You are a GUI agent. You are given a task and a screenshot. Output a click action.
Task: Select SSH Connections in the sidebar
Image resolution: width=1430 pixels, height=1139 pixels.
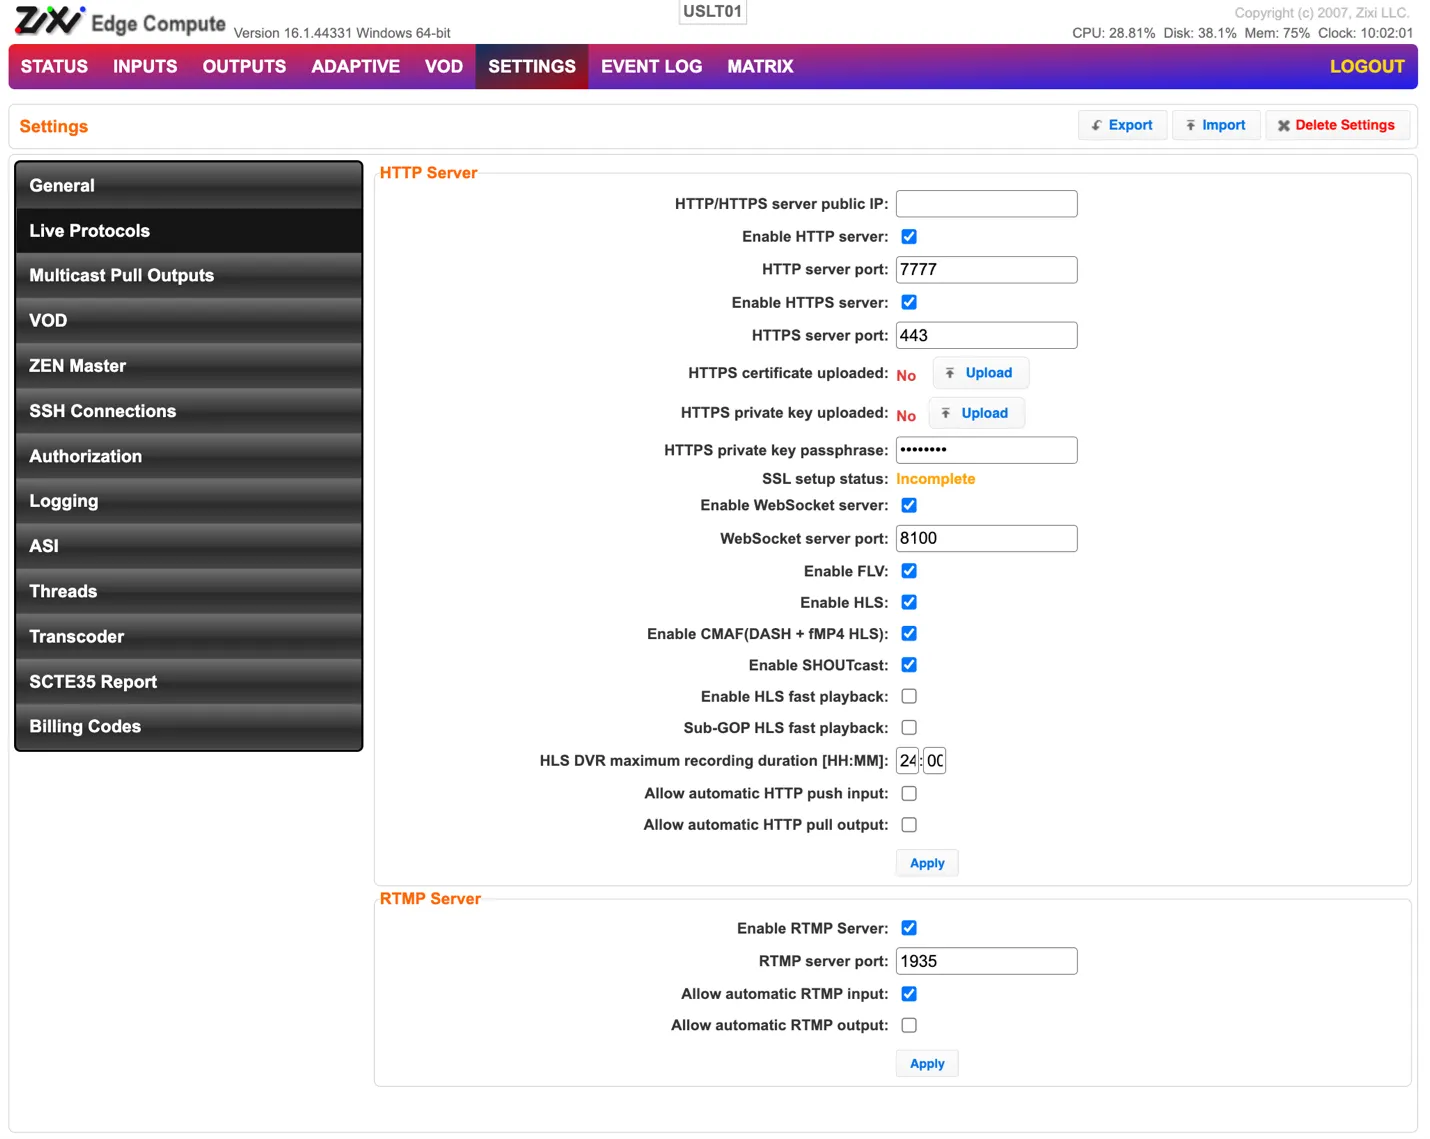(x=189, y=411)
